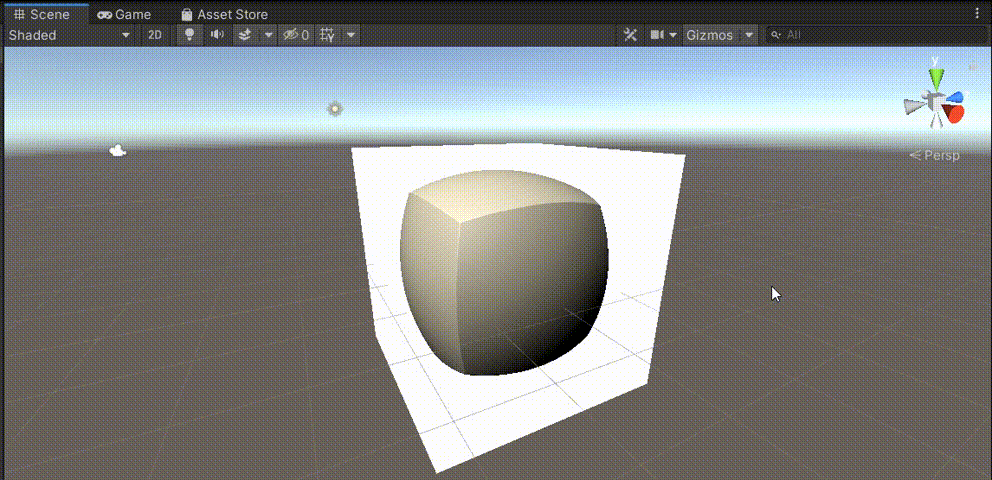The width and height of the screenshot is (992, 480).
Task: Open scene camera settings icon
Action: (x=657, y=35)
